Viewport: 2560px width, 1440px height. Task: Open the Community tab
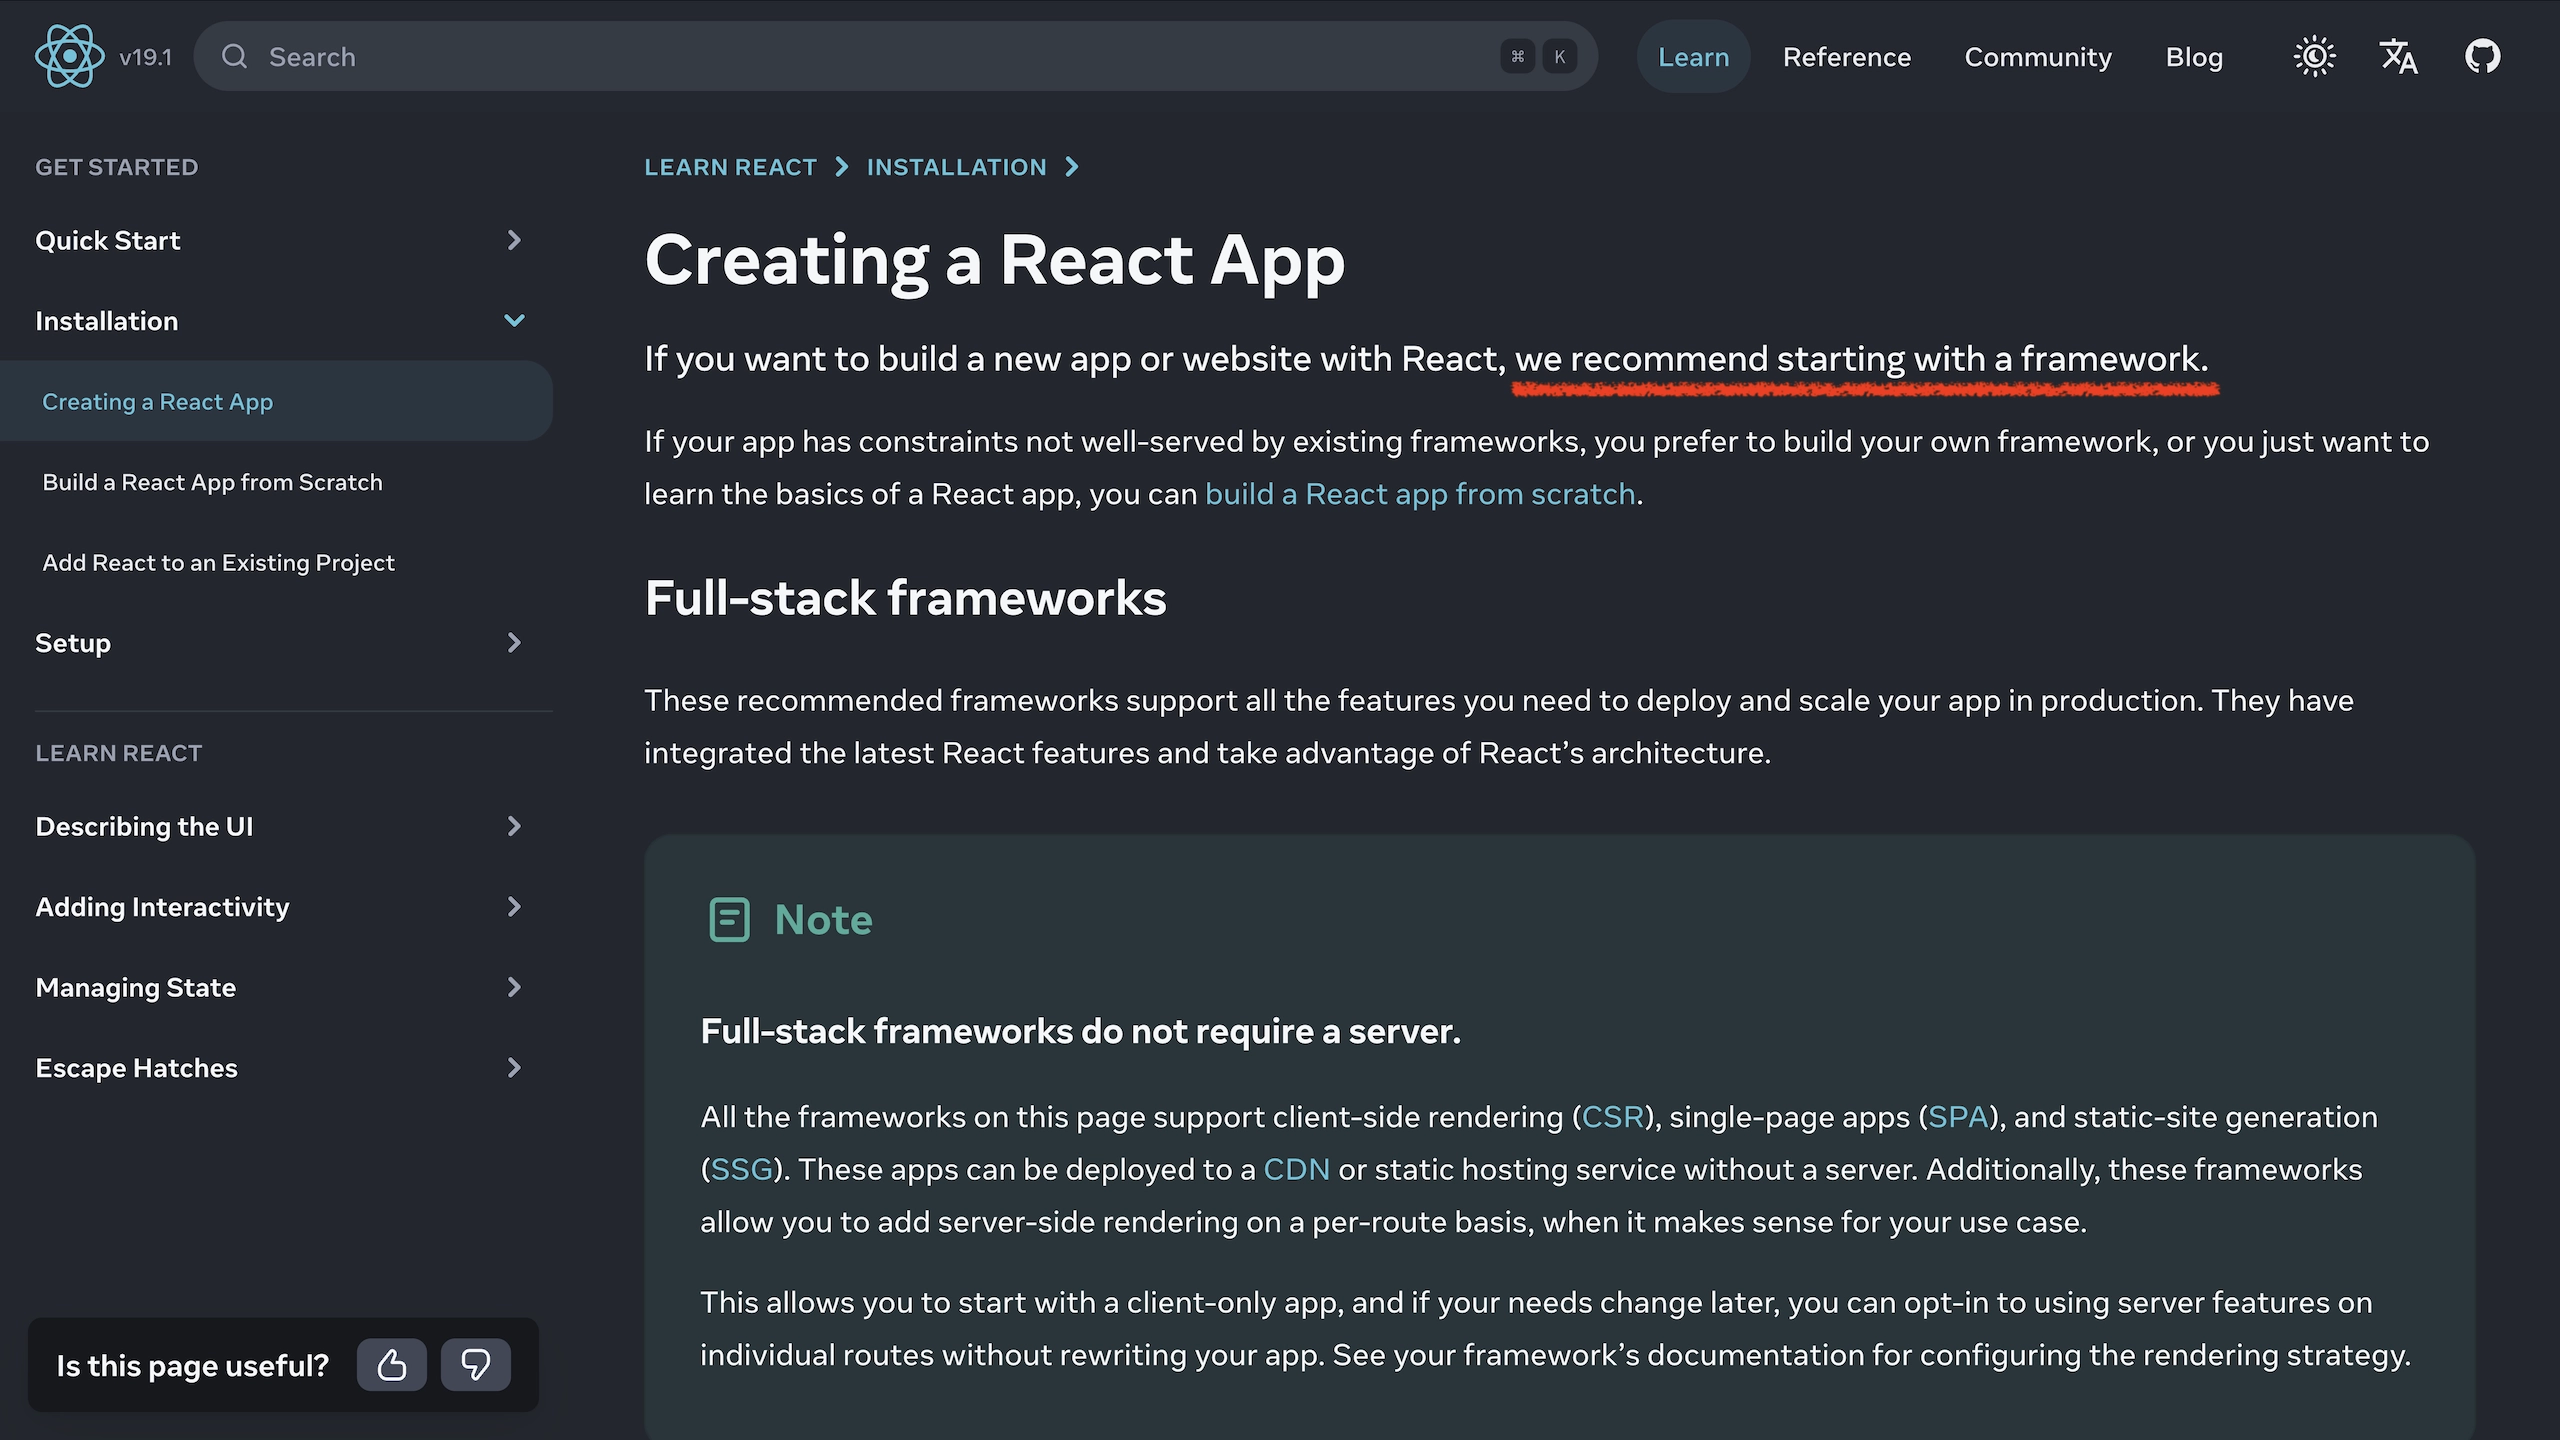click(x=2038, y=57)
